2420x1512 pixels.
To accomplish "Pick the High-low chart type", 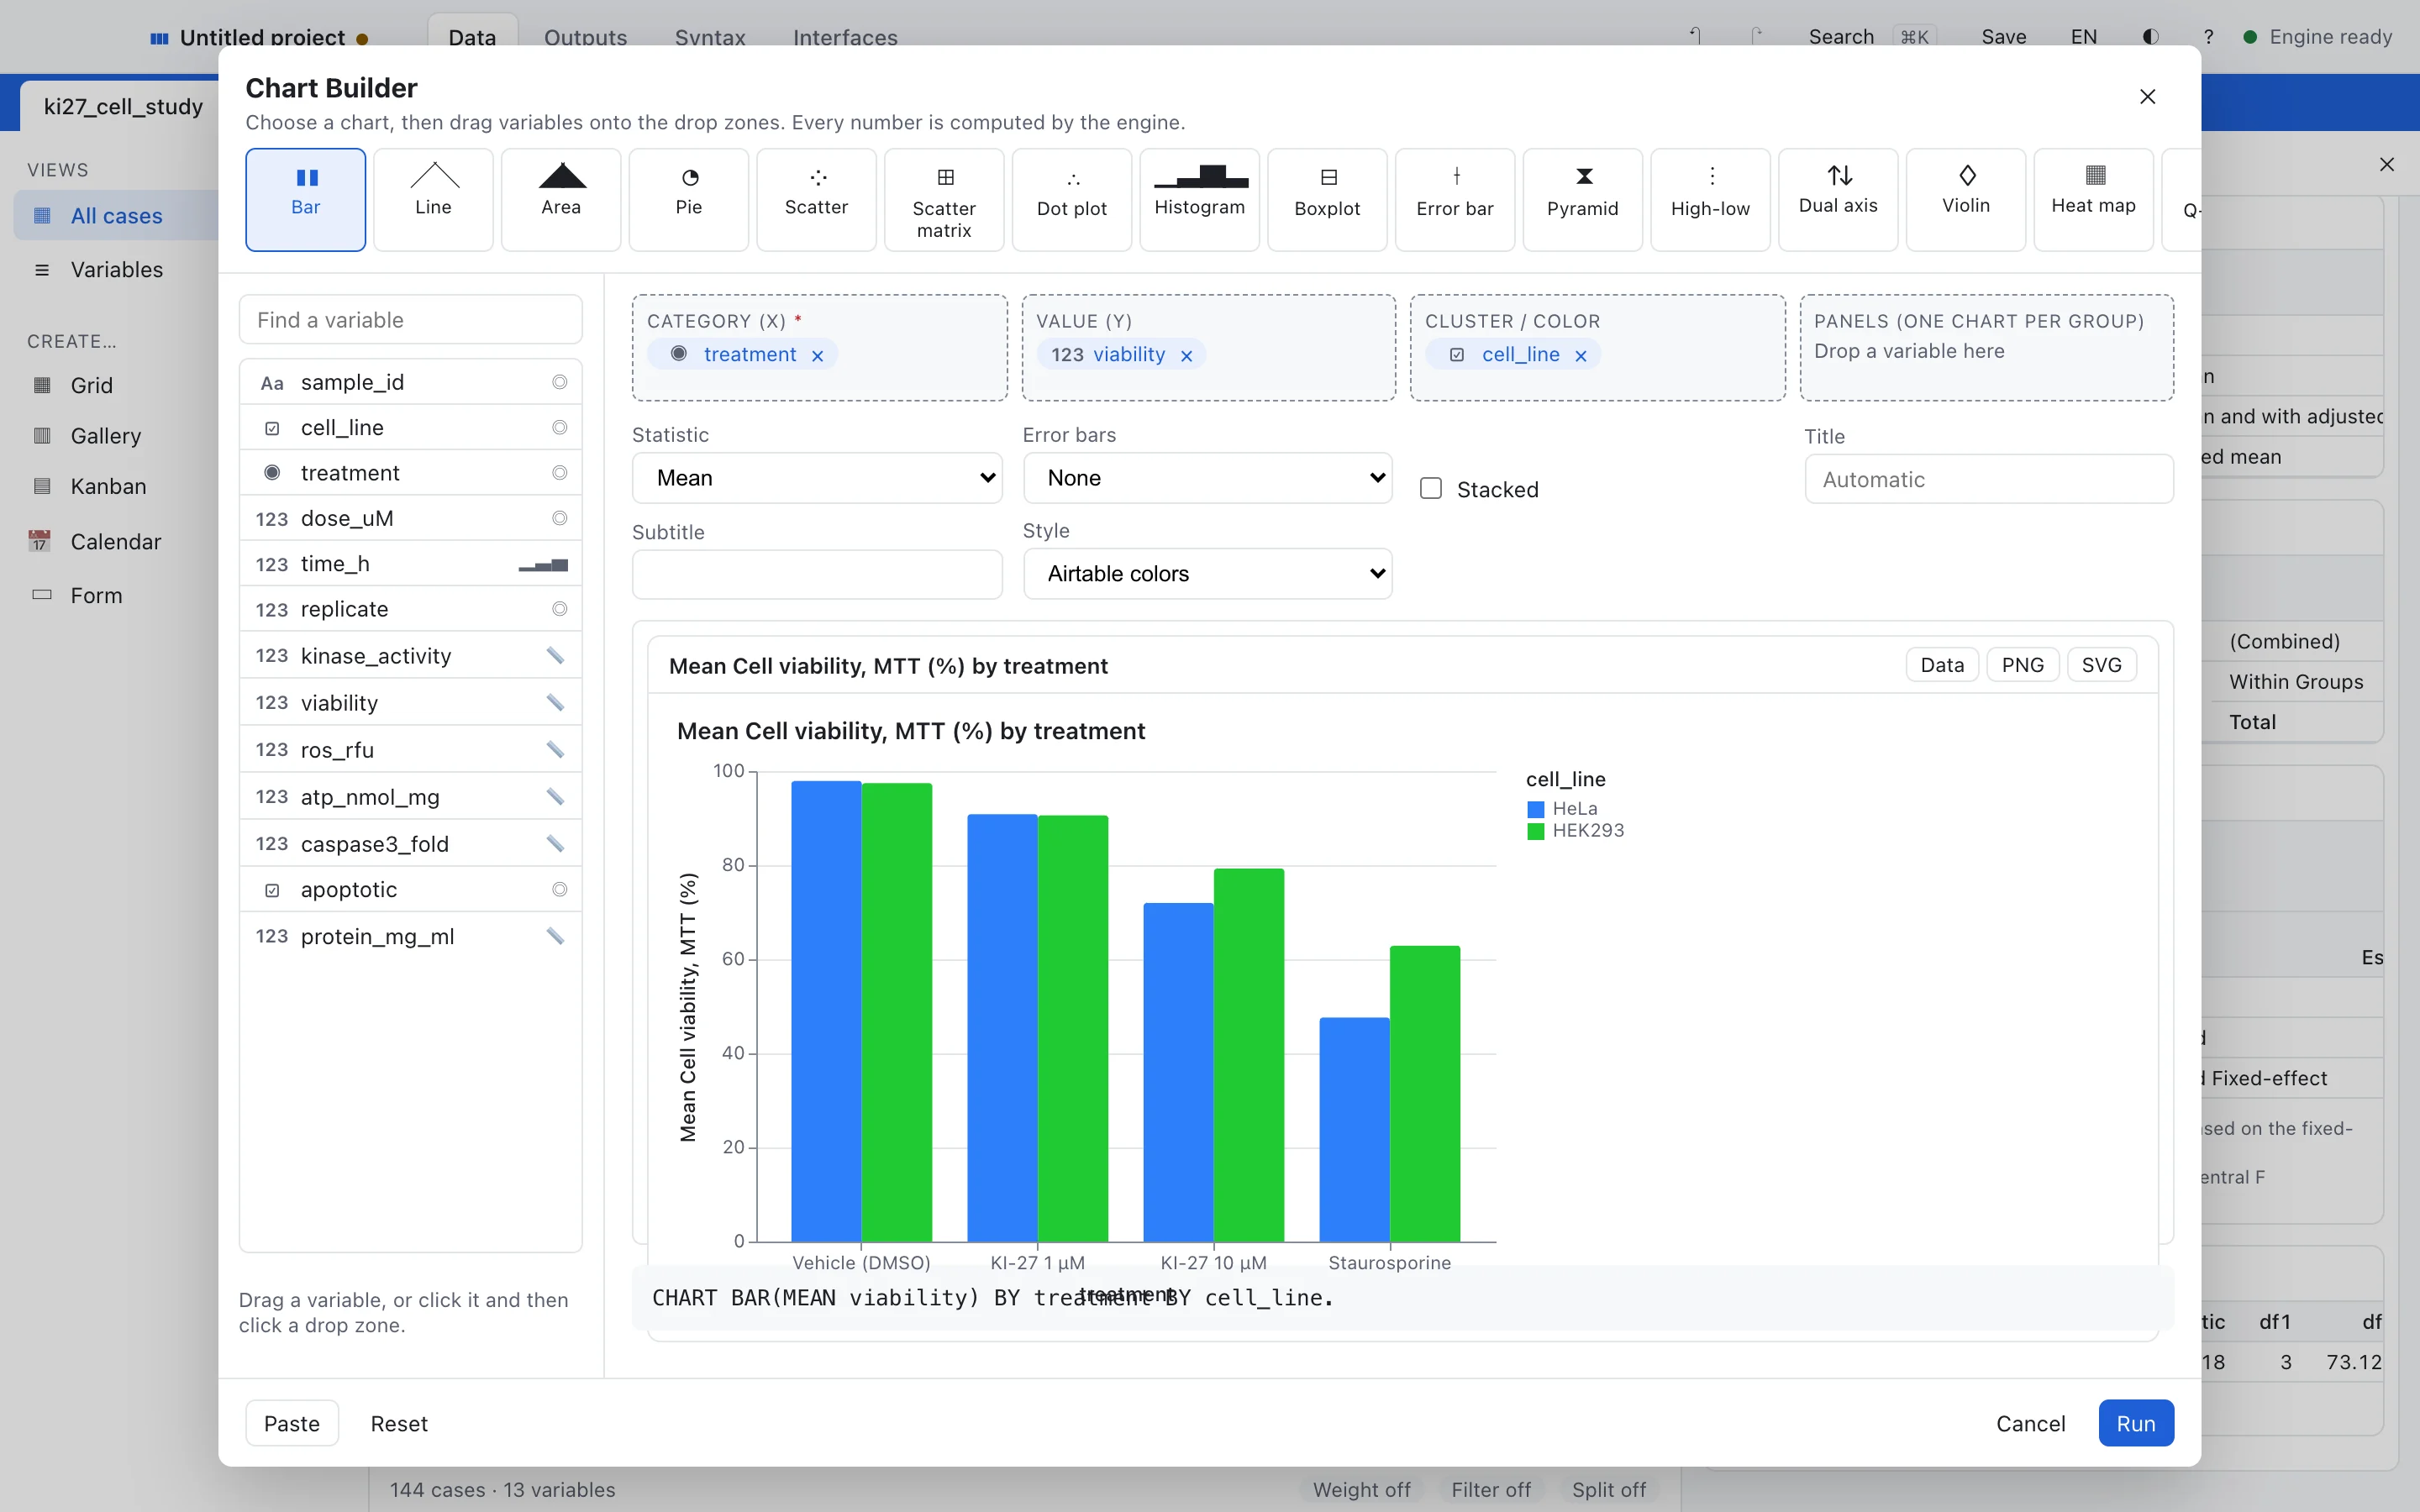I will pos(1710,199).
